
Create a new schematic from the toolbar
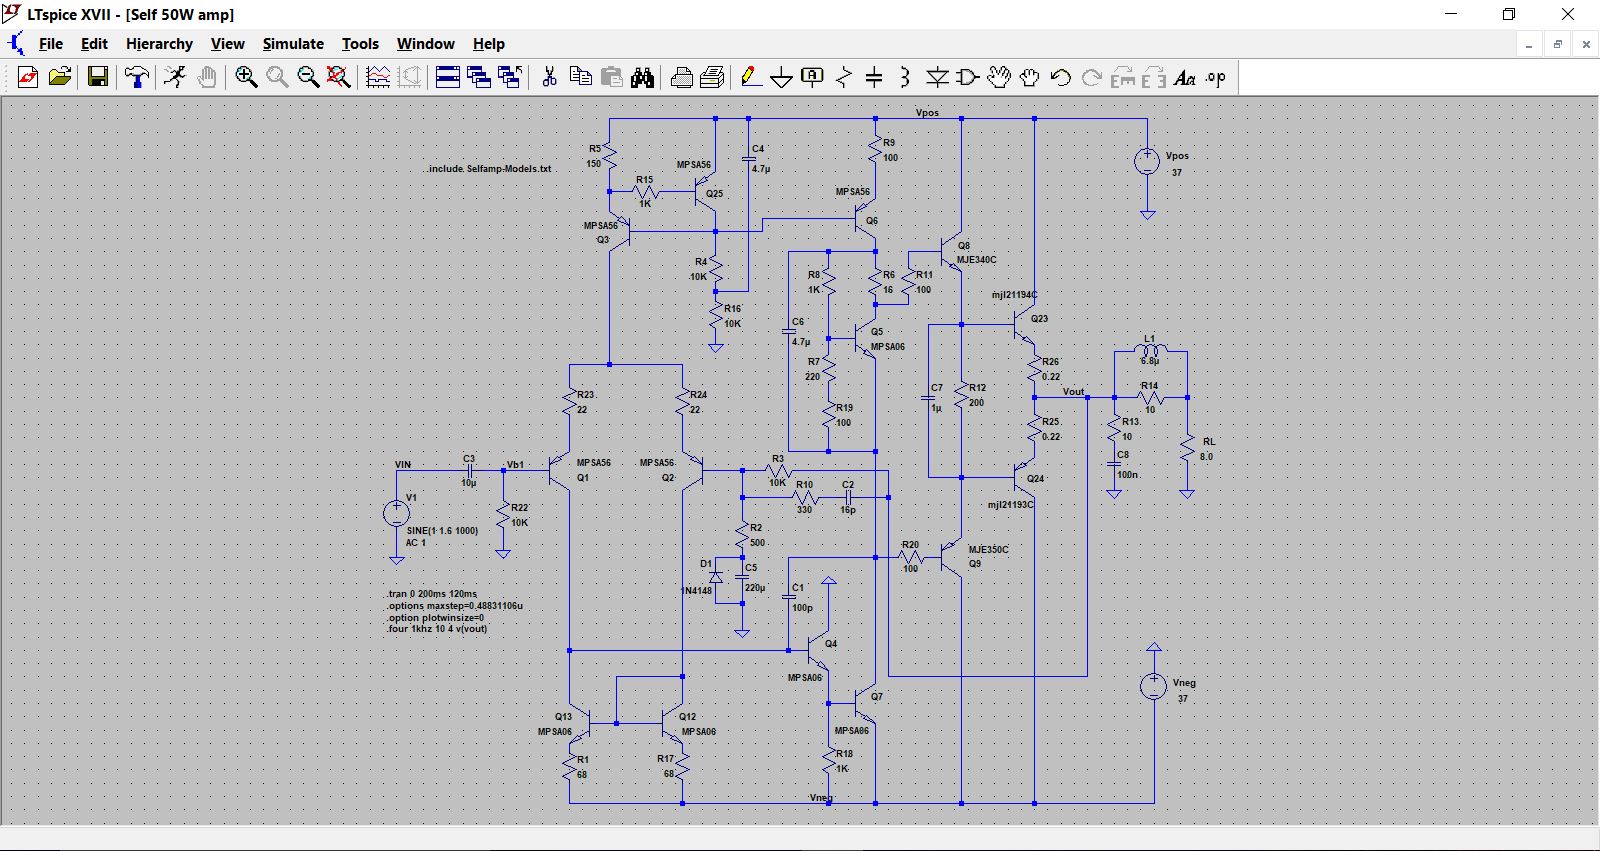point(28,77)
